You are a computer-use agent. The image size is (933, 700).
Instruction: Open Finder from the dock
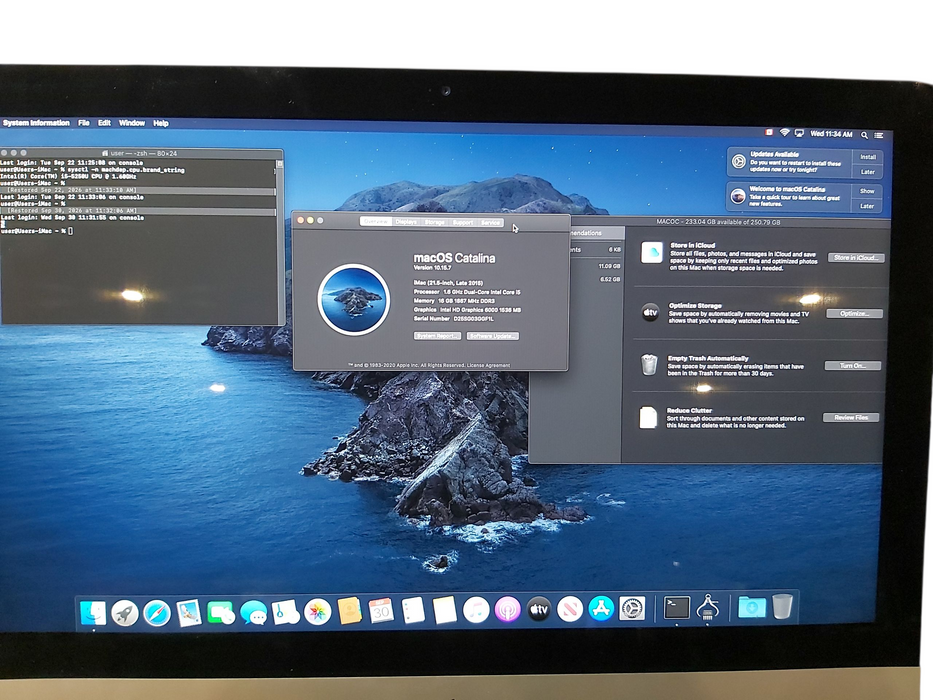(93, 613)
